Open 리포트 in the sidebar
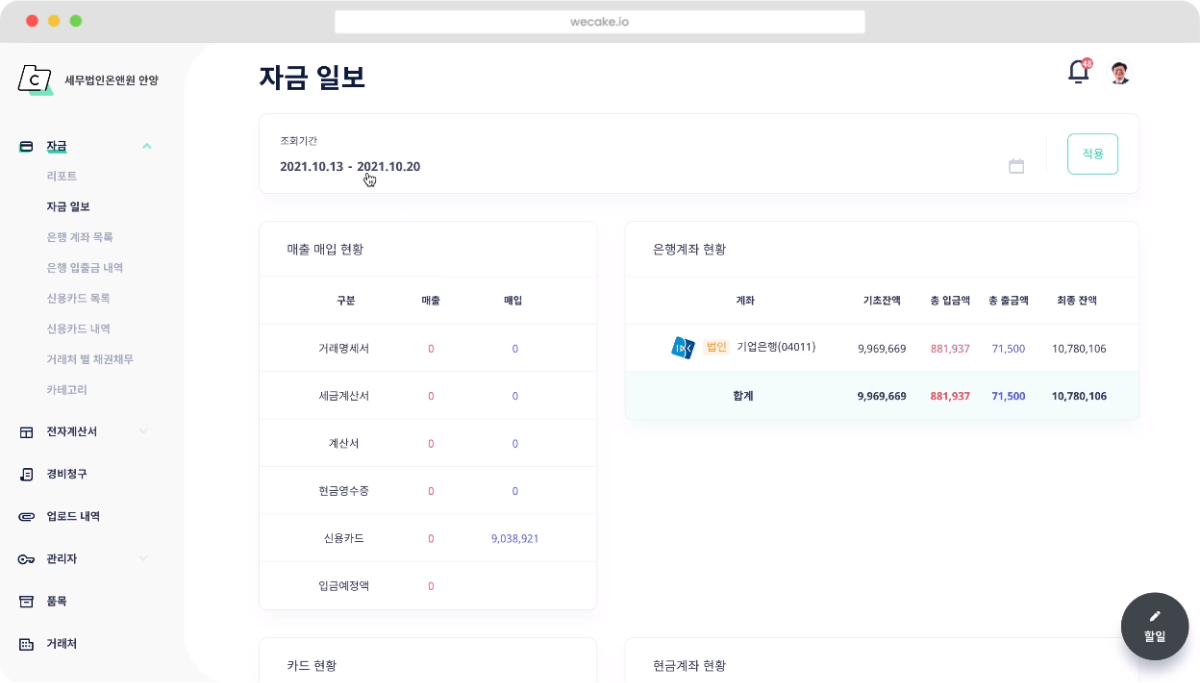 pyautogui.click(x=61, y=176)
